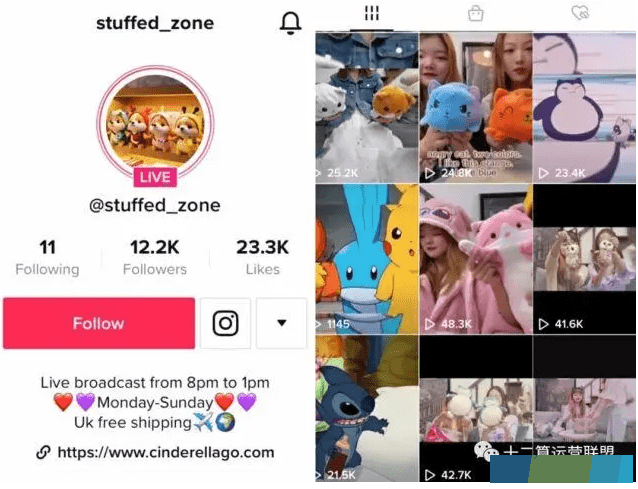Image resolution: width=638 pixels, height=489 pixels.
Task: Switch to the liked videos heart tab
Action: click(x=580, y=13)
